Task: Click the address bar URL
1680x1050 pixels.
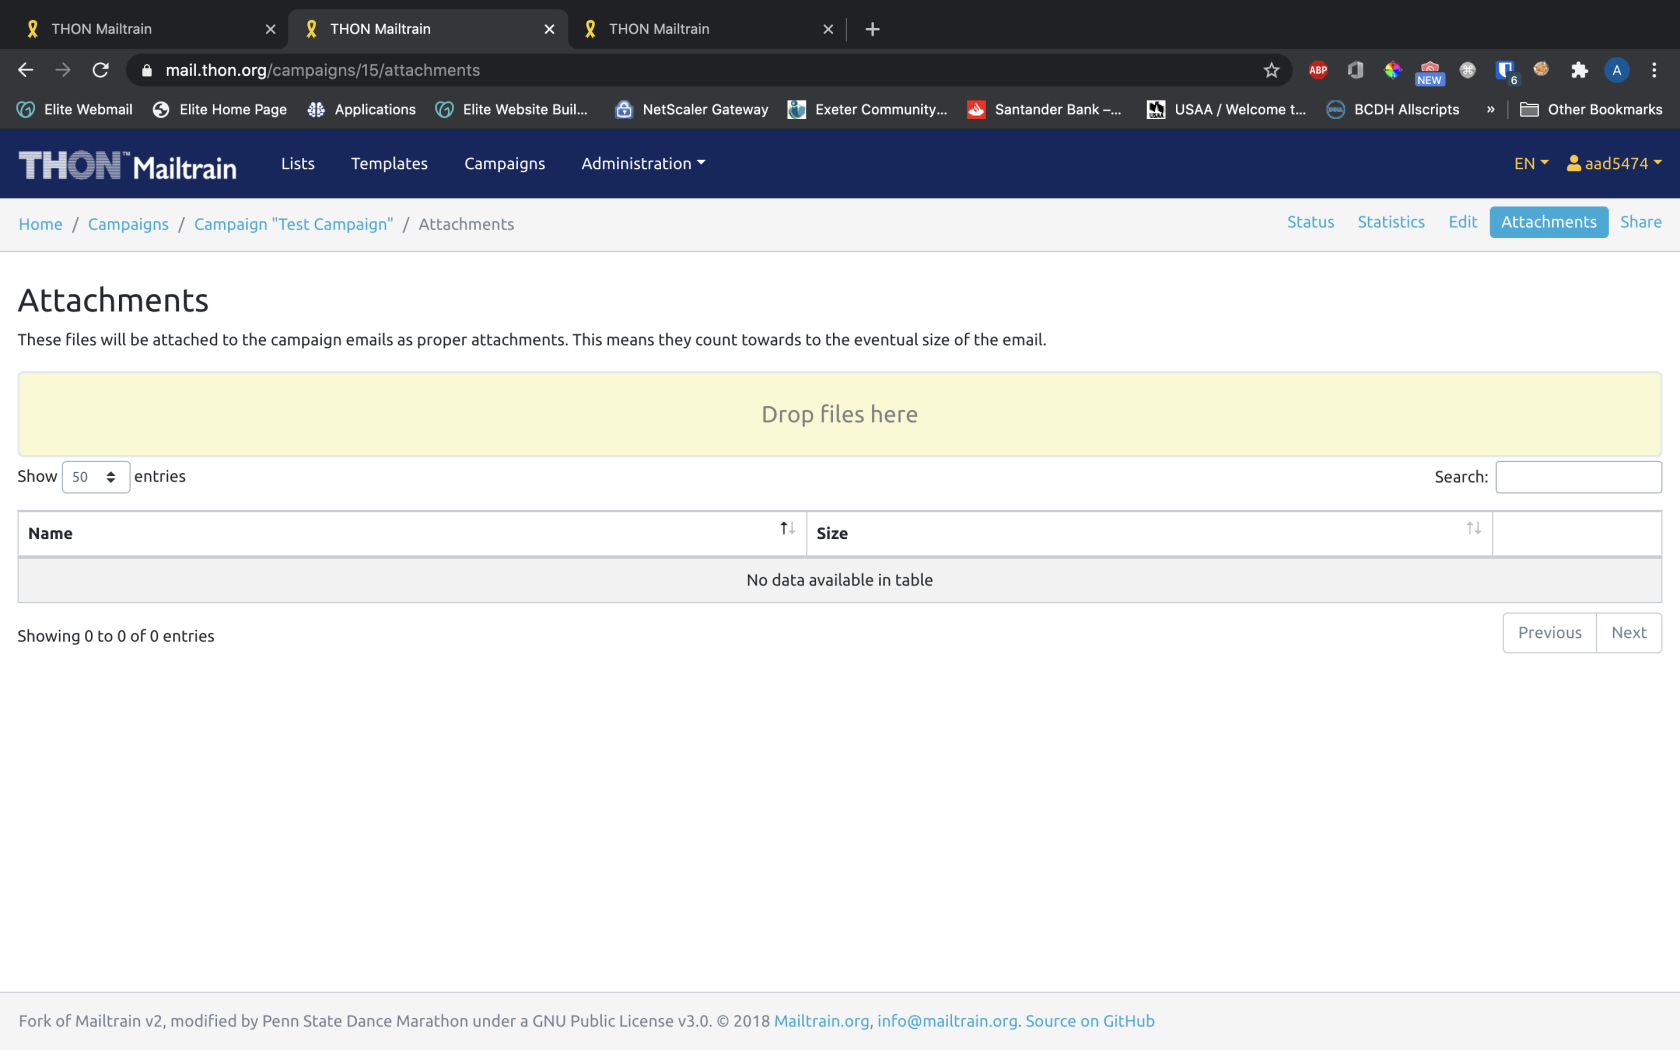Action: (322, 70)
